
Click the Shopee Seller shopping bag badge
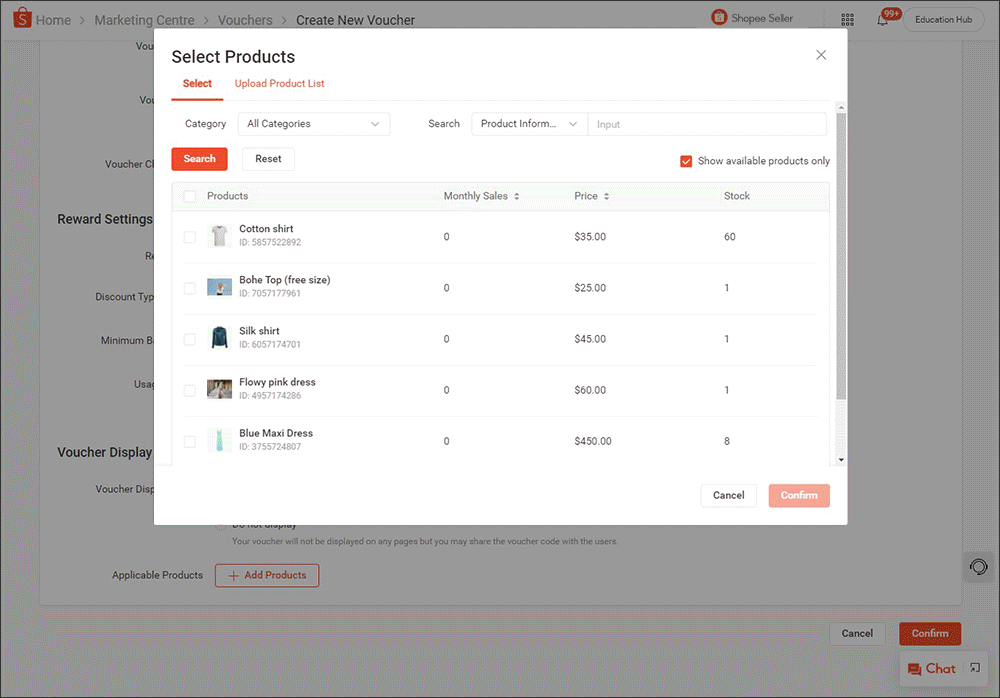pyautogui.click(x=720, y=17)
